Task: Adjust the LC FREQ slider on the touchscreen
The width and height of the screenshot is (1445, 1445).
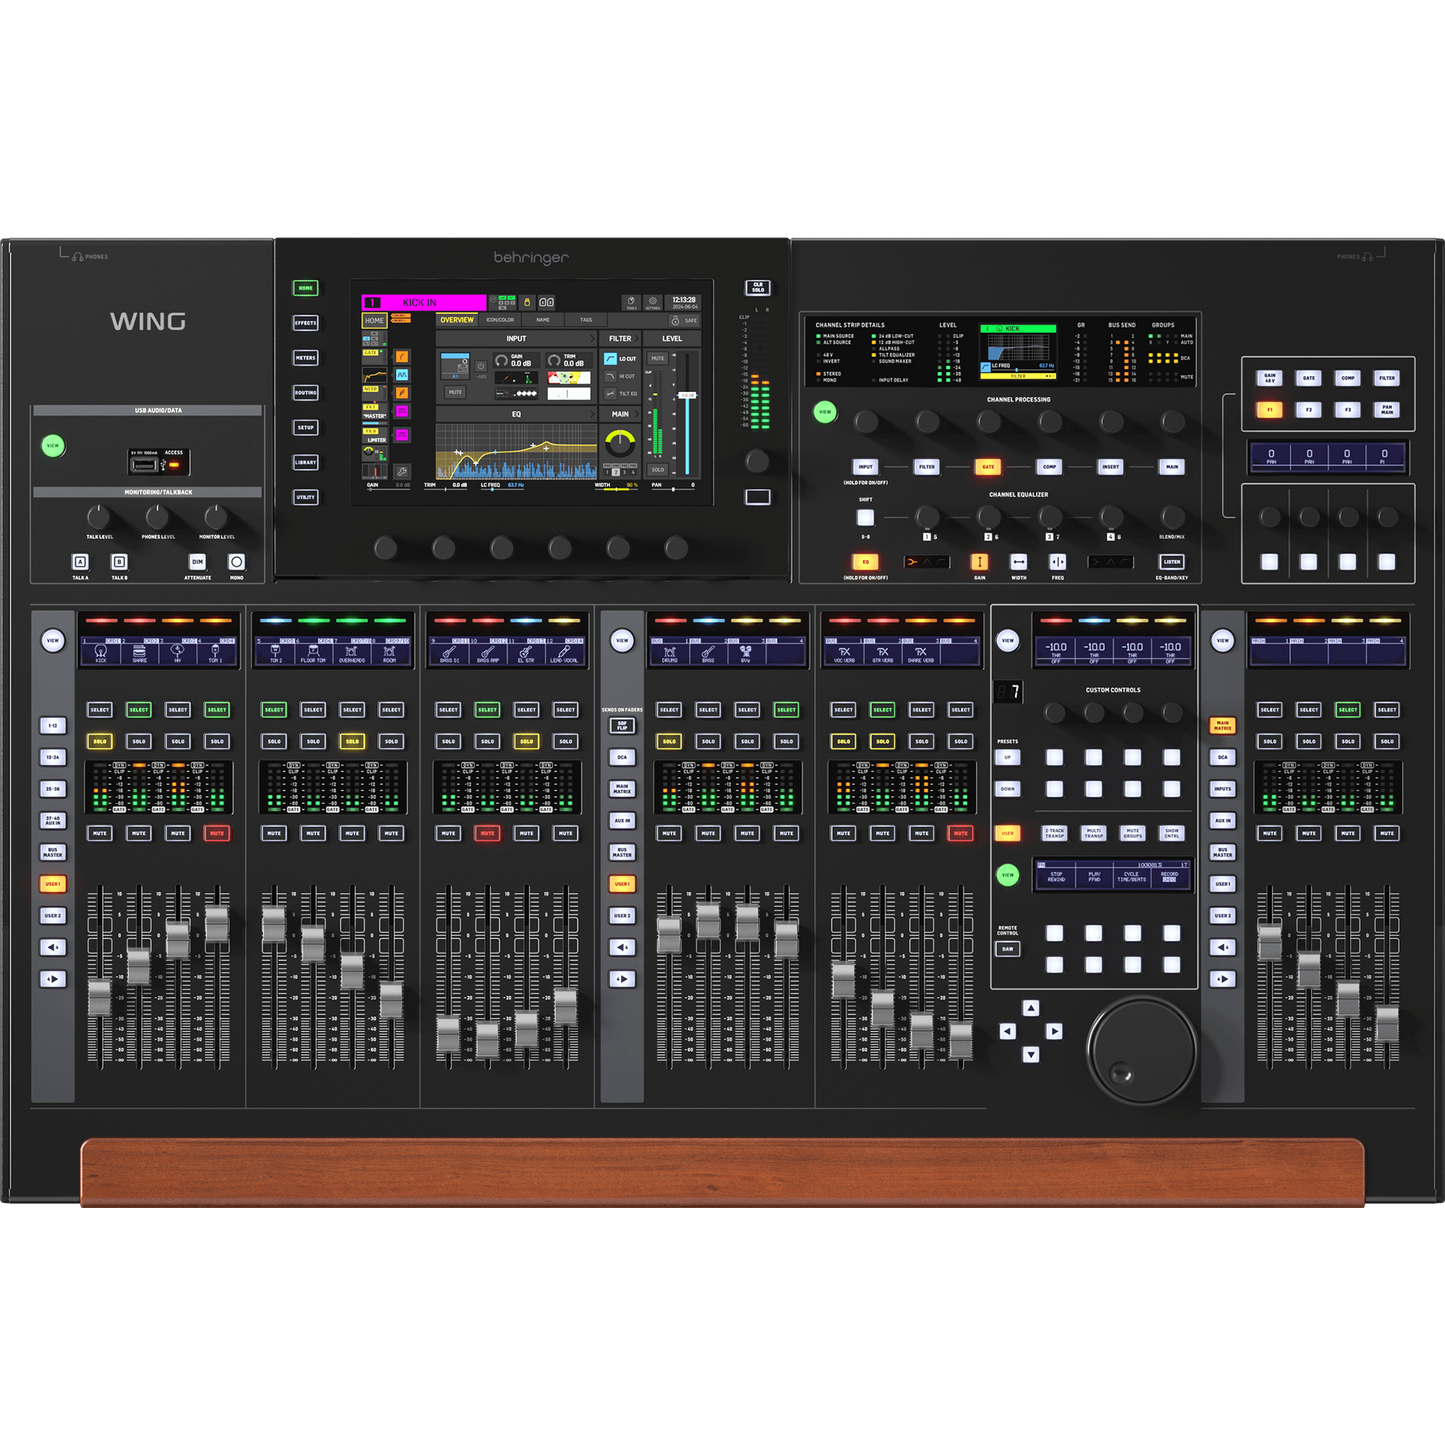Action: [492, 489]
